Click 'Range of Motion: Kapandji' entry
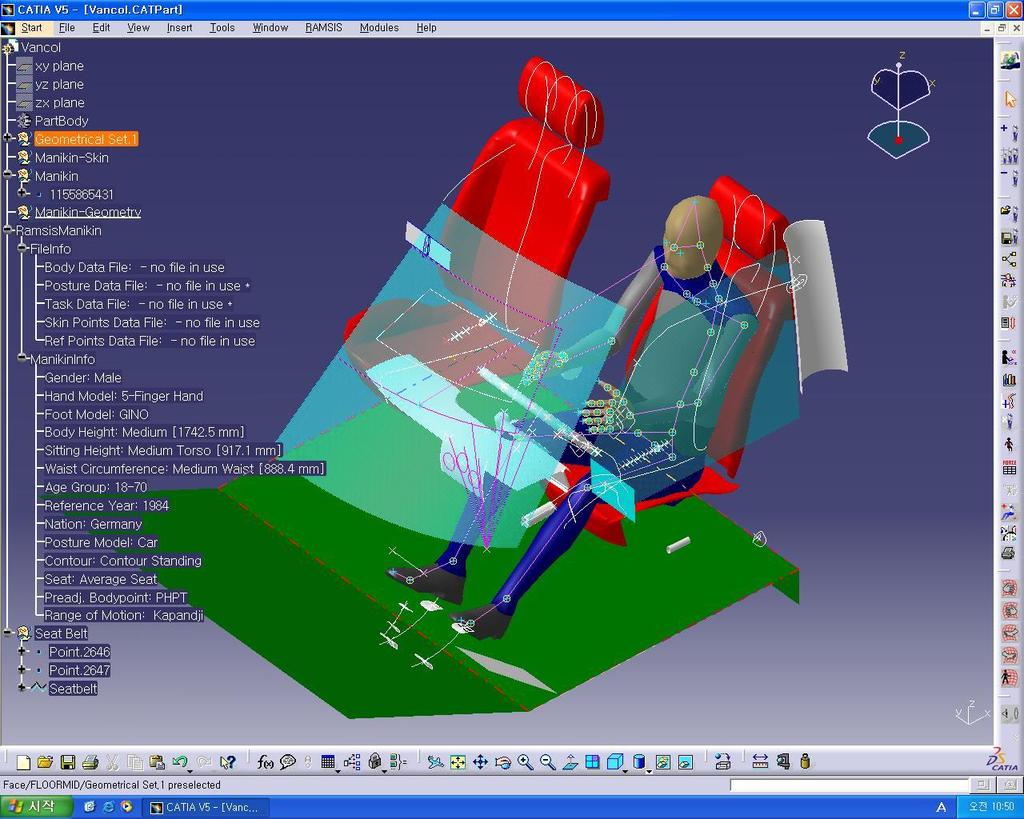Viewport: 1024px width, 819px height. coord(123,615)
